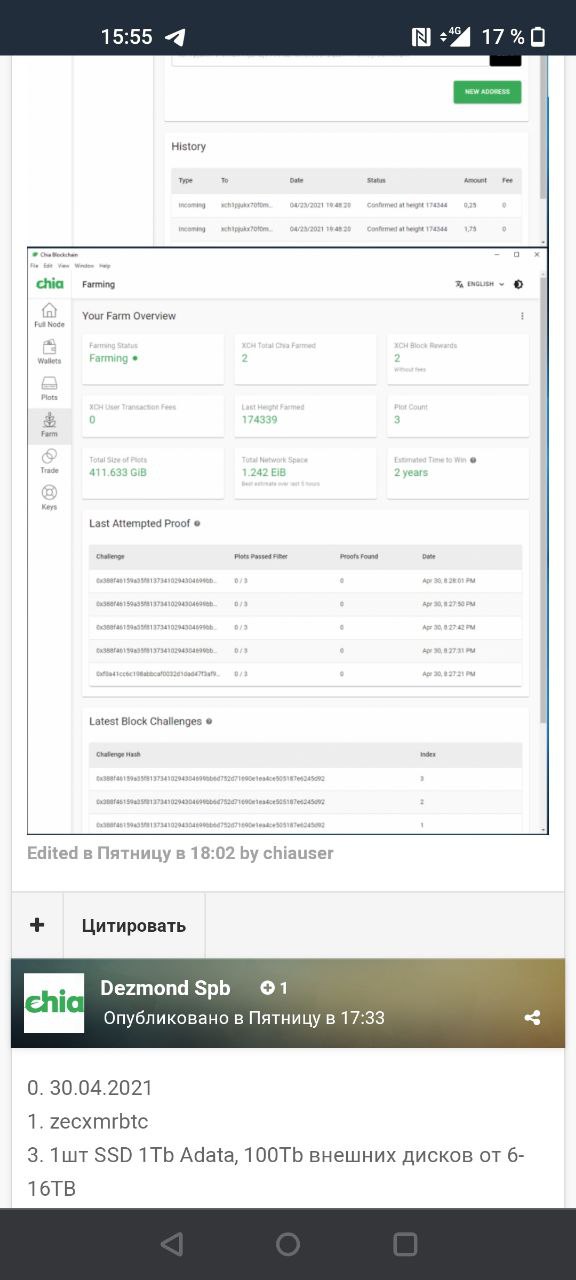The width and height of the screenshot is (576, 1280).
Task: Open the Wallets section in Chia sidebar
Action: 49,352
